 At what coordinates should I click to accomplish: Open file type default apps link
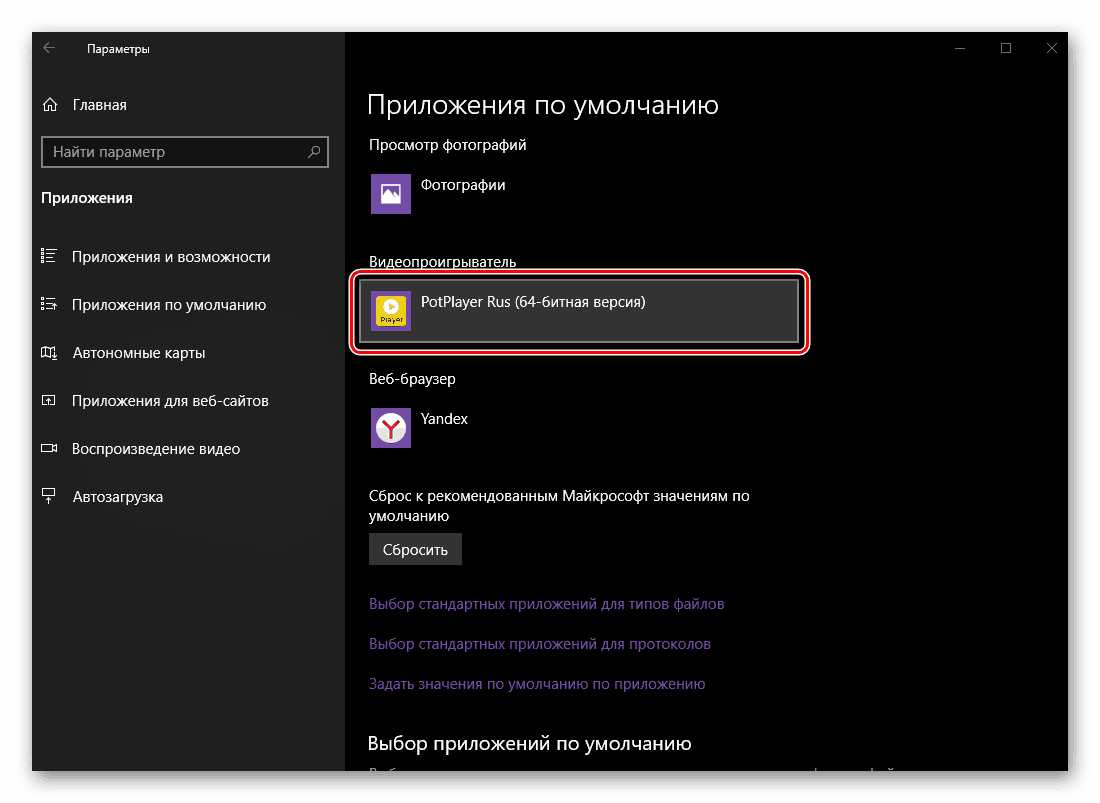click(547, 603)
